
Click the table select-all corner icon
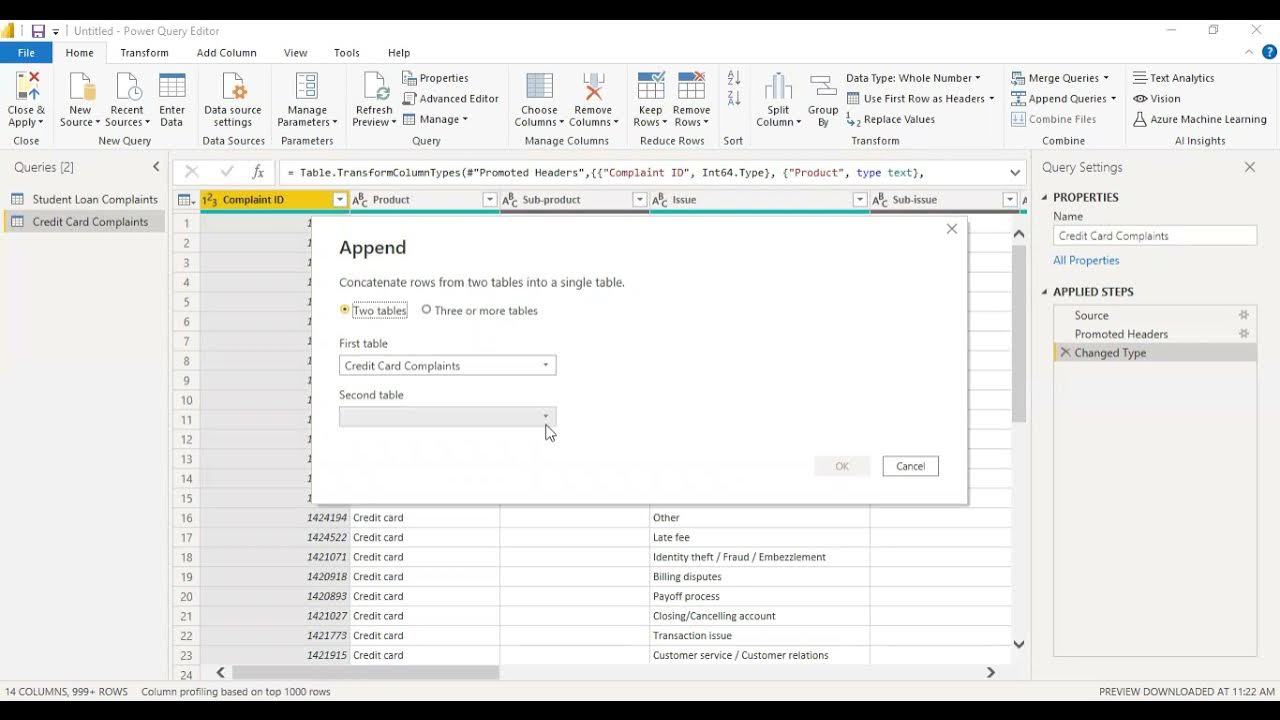tap(186, 200)
